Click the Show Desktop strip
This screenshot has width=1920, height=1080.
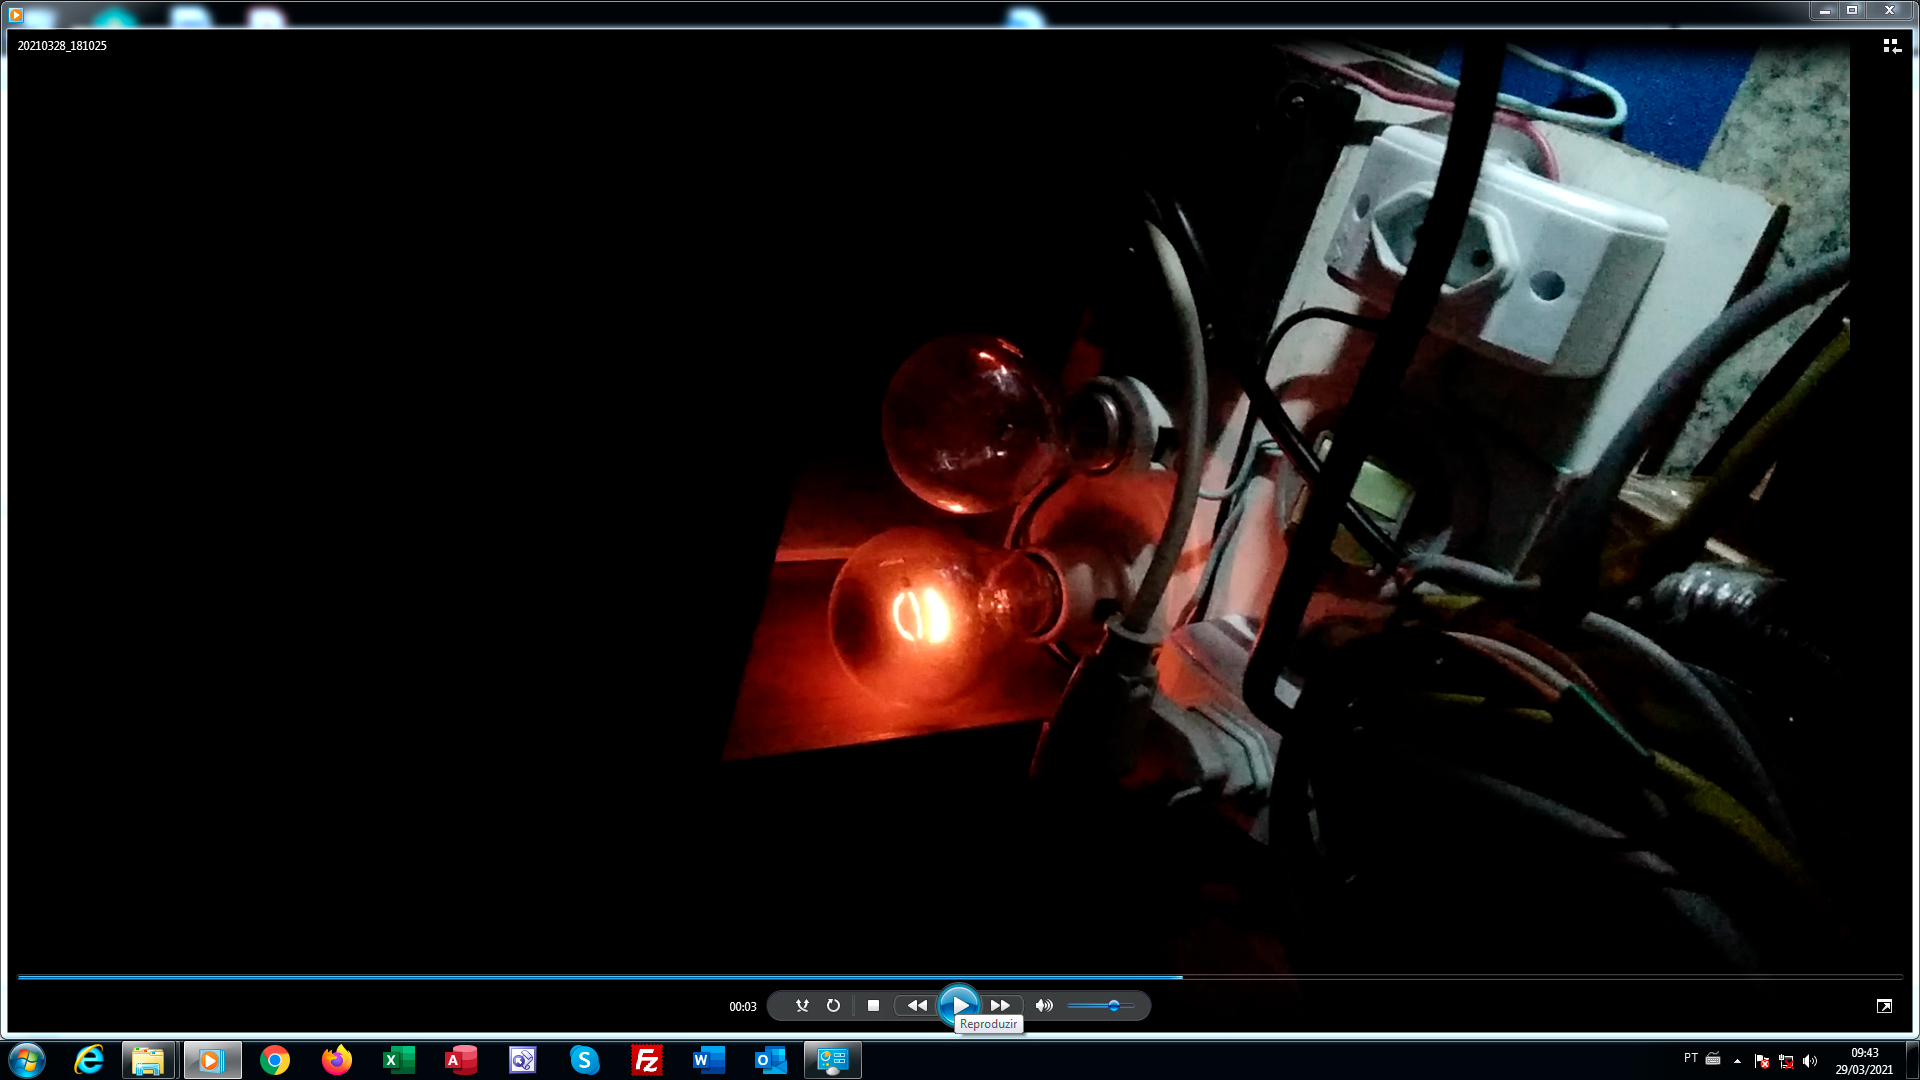pyautogui.click(x=1913, y=1060)
